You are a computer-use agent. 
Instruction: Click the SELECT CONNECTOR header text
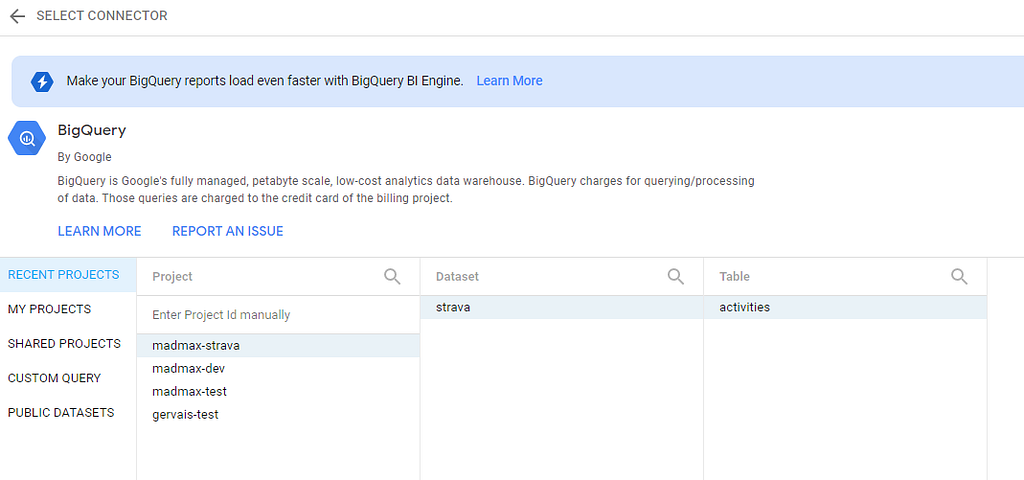tap(102, 16)
